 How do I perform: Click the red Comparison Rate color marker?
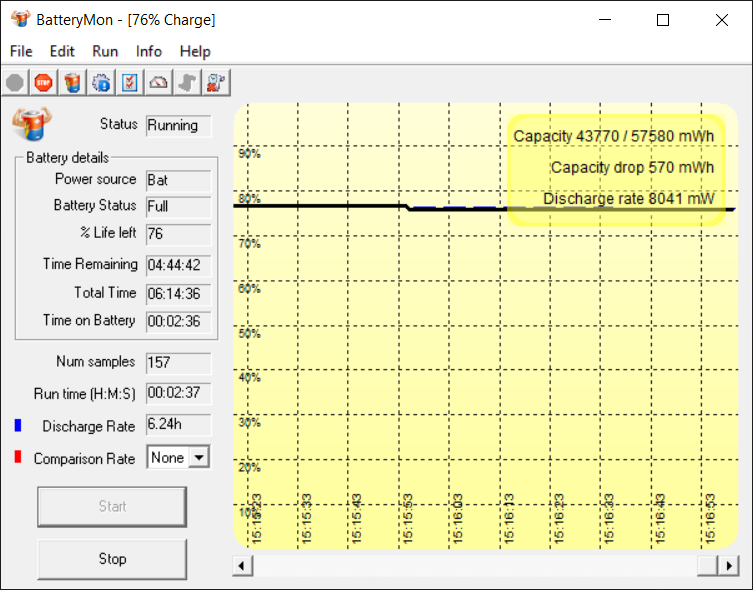(x=18, y=457)
